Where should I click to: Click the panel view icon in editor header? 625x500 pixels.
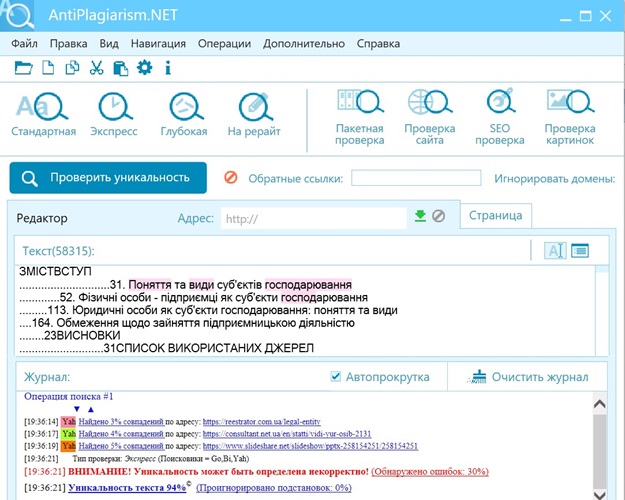(x=580, y=250)
